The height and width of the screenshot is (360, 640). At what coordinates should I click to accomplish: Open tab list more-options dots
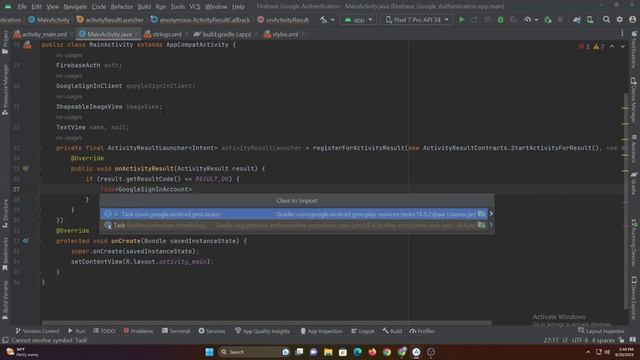click(x=622, y=34)
